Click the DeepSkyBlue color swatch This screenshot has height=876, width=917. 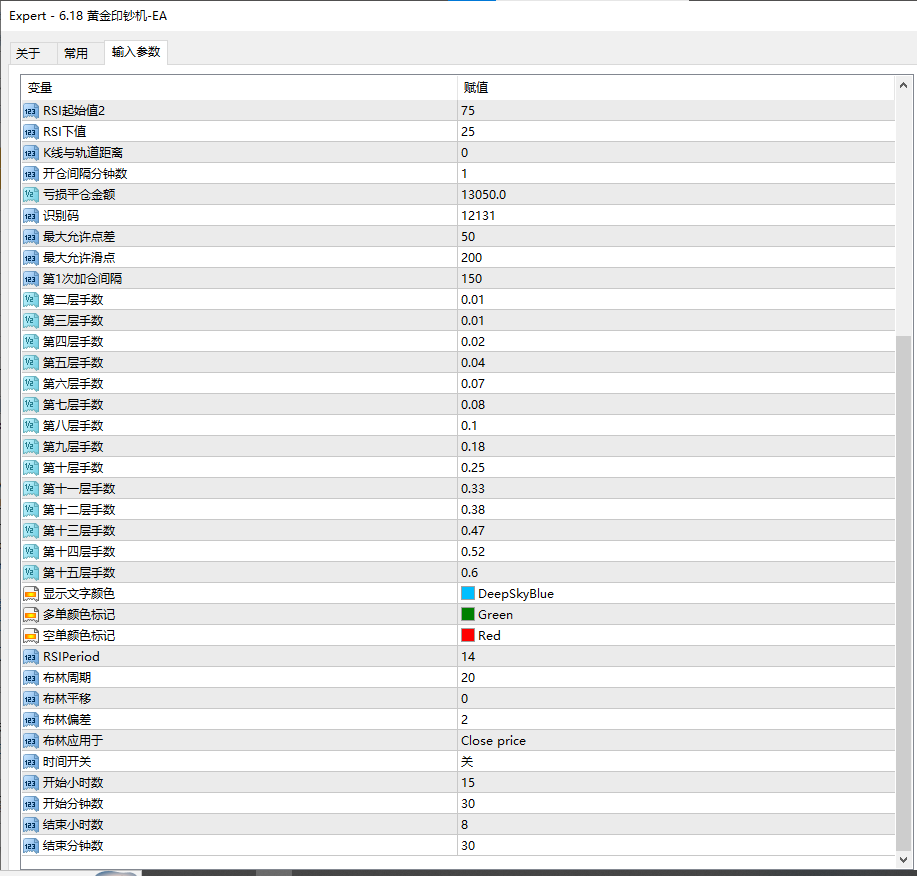[468, 594]
